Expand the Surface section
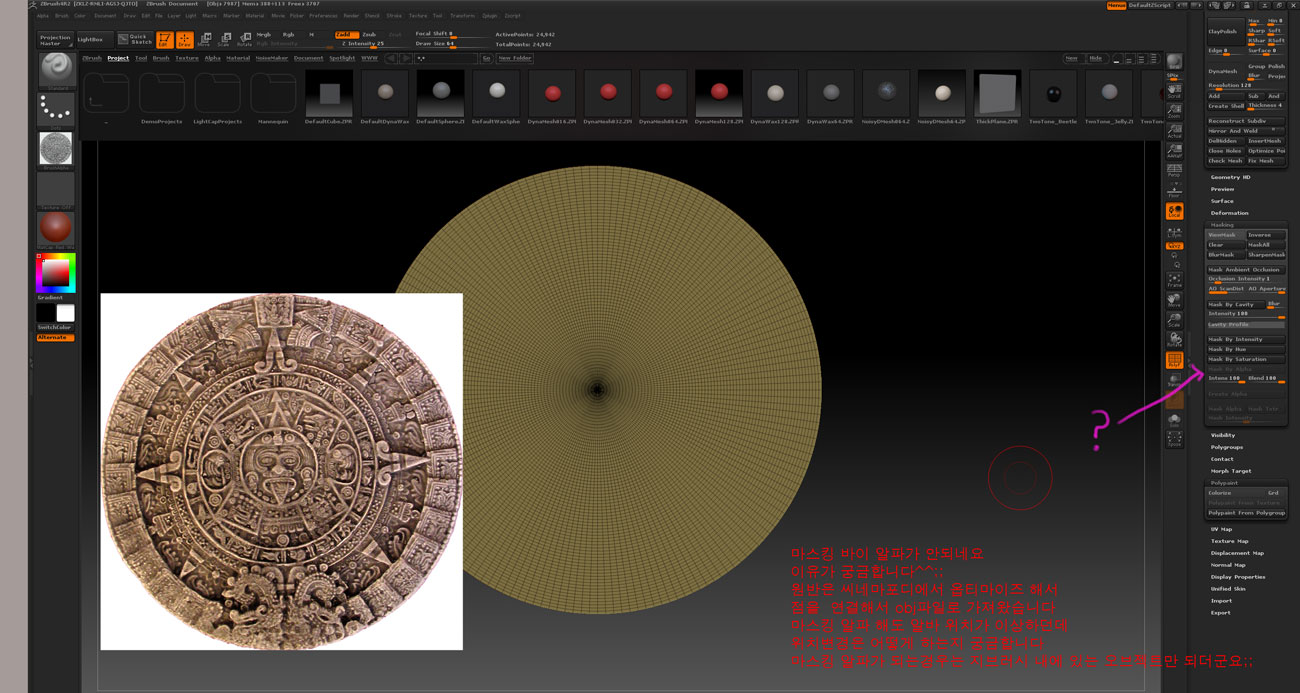This screenshot has width=1300, height=693. point(1222,201)
